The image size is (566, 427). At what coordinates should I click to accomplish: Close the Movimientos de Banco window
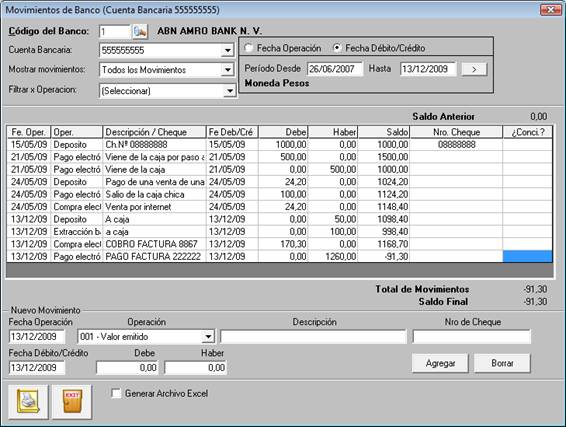coord(550,10)
